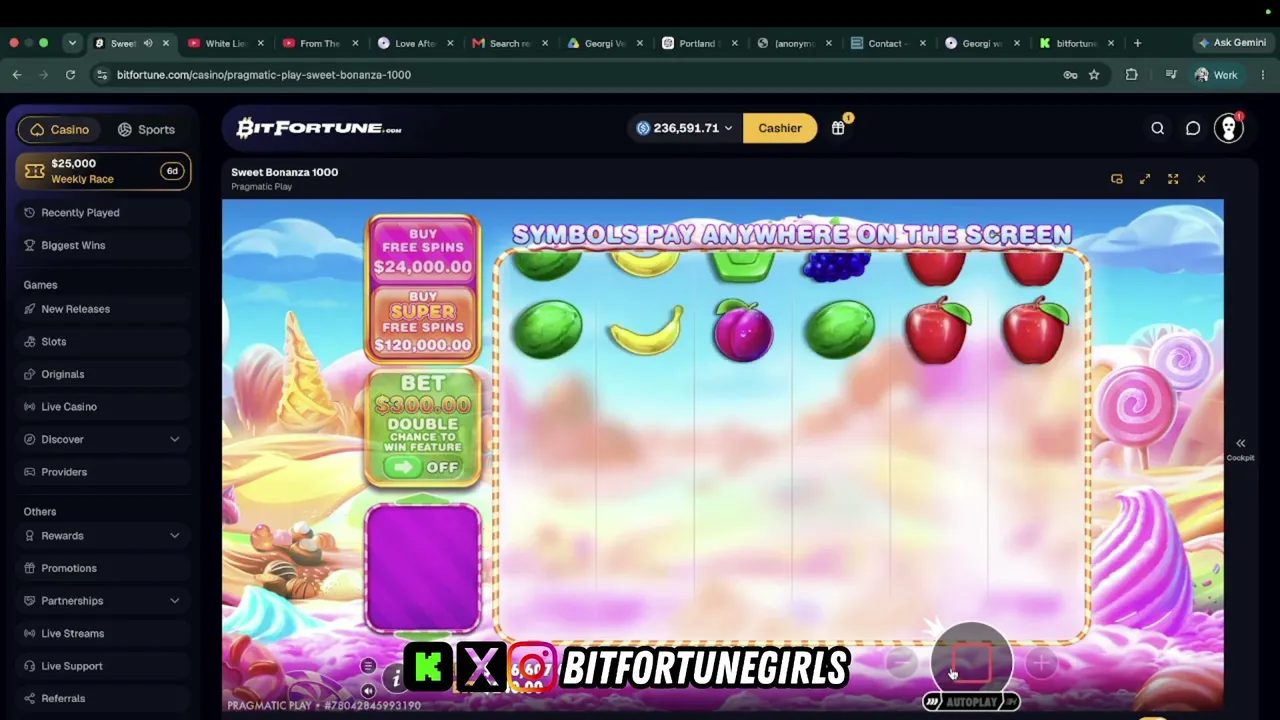Viewport: 1280px width, 720px height.
Task: Click the BitFortune.com logo
Action: 319,128
